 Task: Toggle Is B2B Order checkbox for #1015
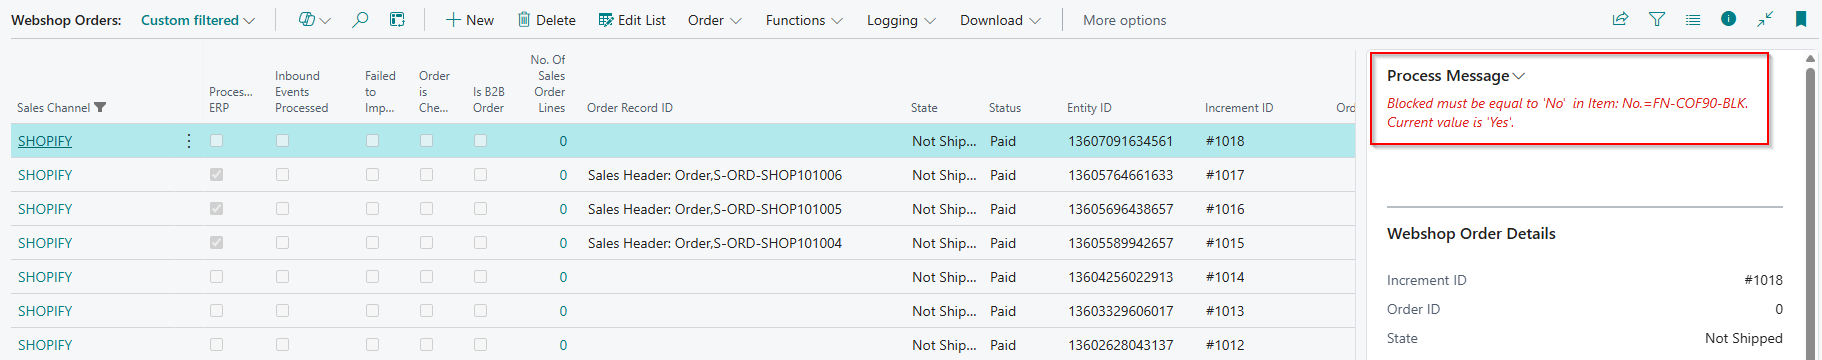coord(480,243)
